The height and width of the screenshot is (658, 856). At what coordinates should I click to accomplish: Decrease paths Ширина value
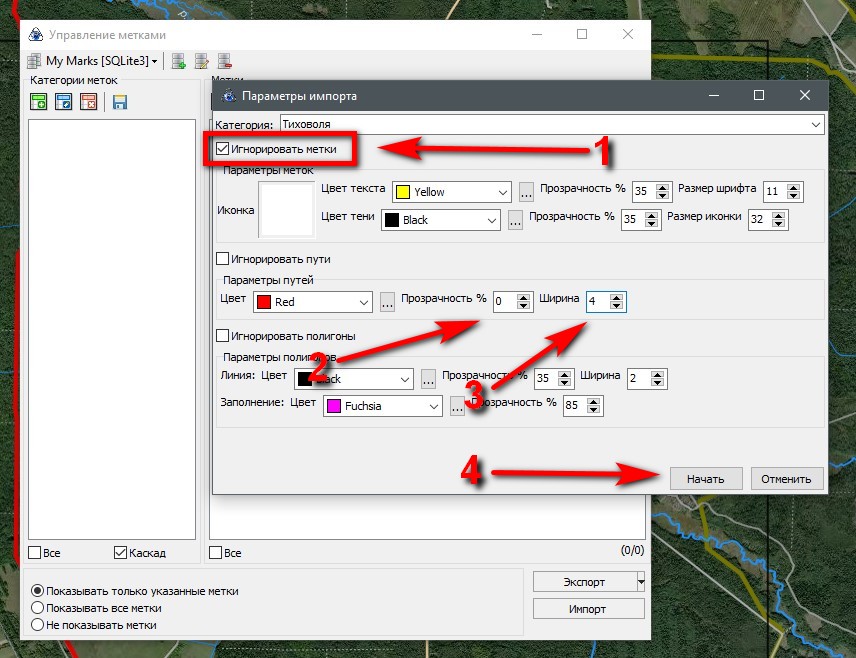tap(616, 306)
